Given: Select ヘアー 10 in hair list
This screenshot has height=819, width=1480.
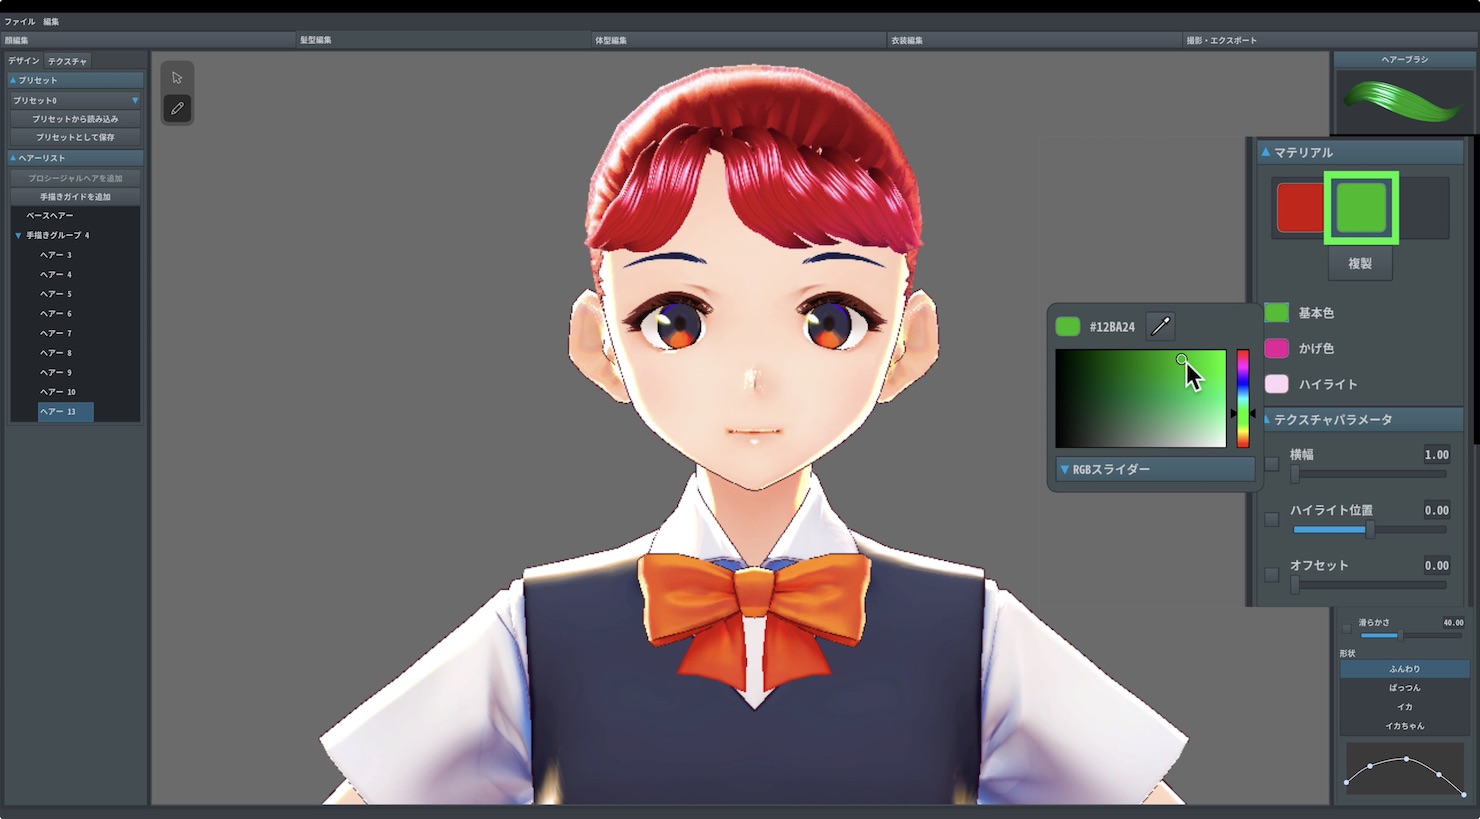Looking at the screenshot, I should coord(58,392).
